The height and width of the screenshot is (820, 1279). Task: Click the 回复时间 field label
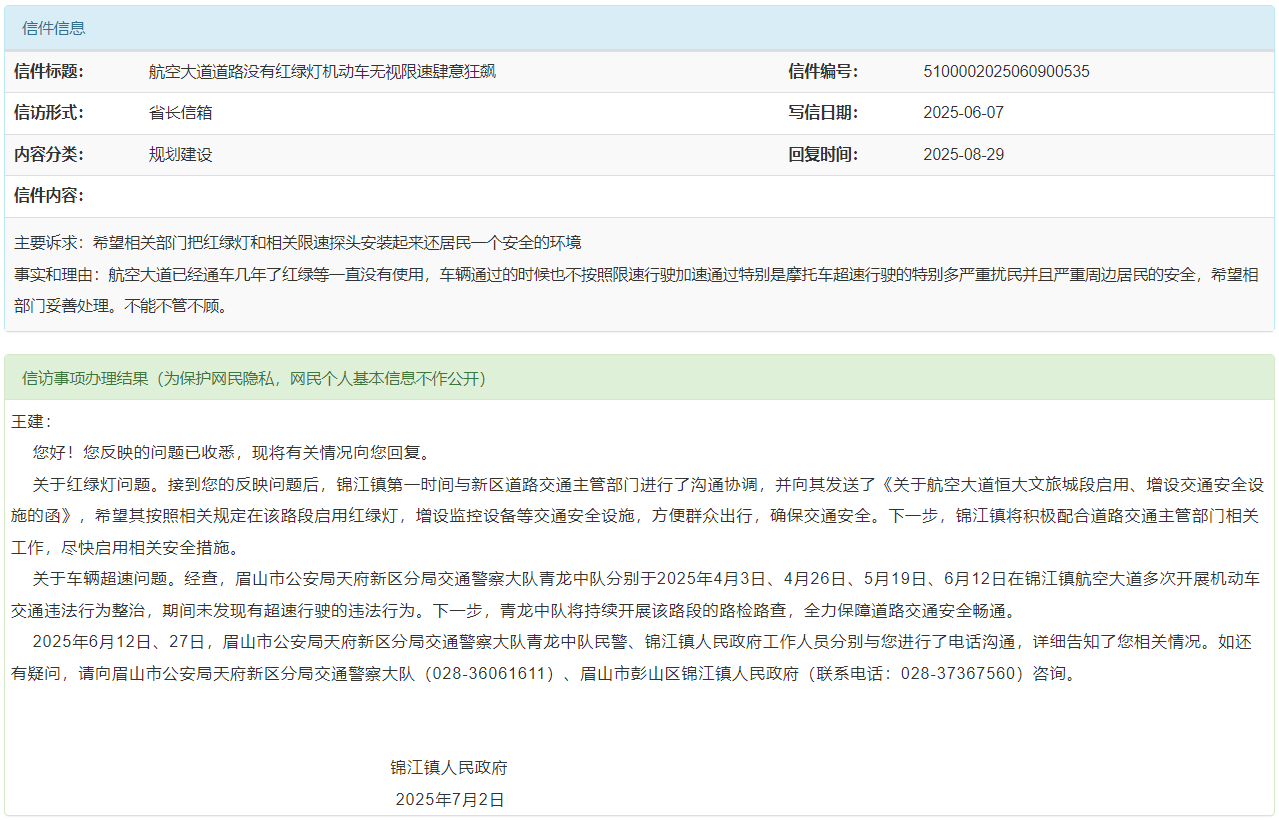tap(823, 155)
